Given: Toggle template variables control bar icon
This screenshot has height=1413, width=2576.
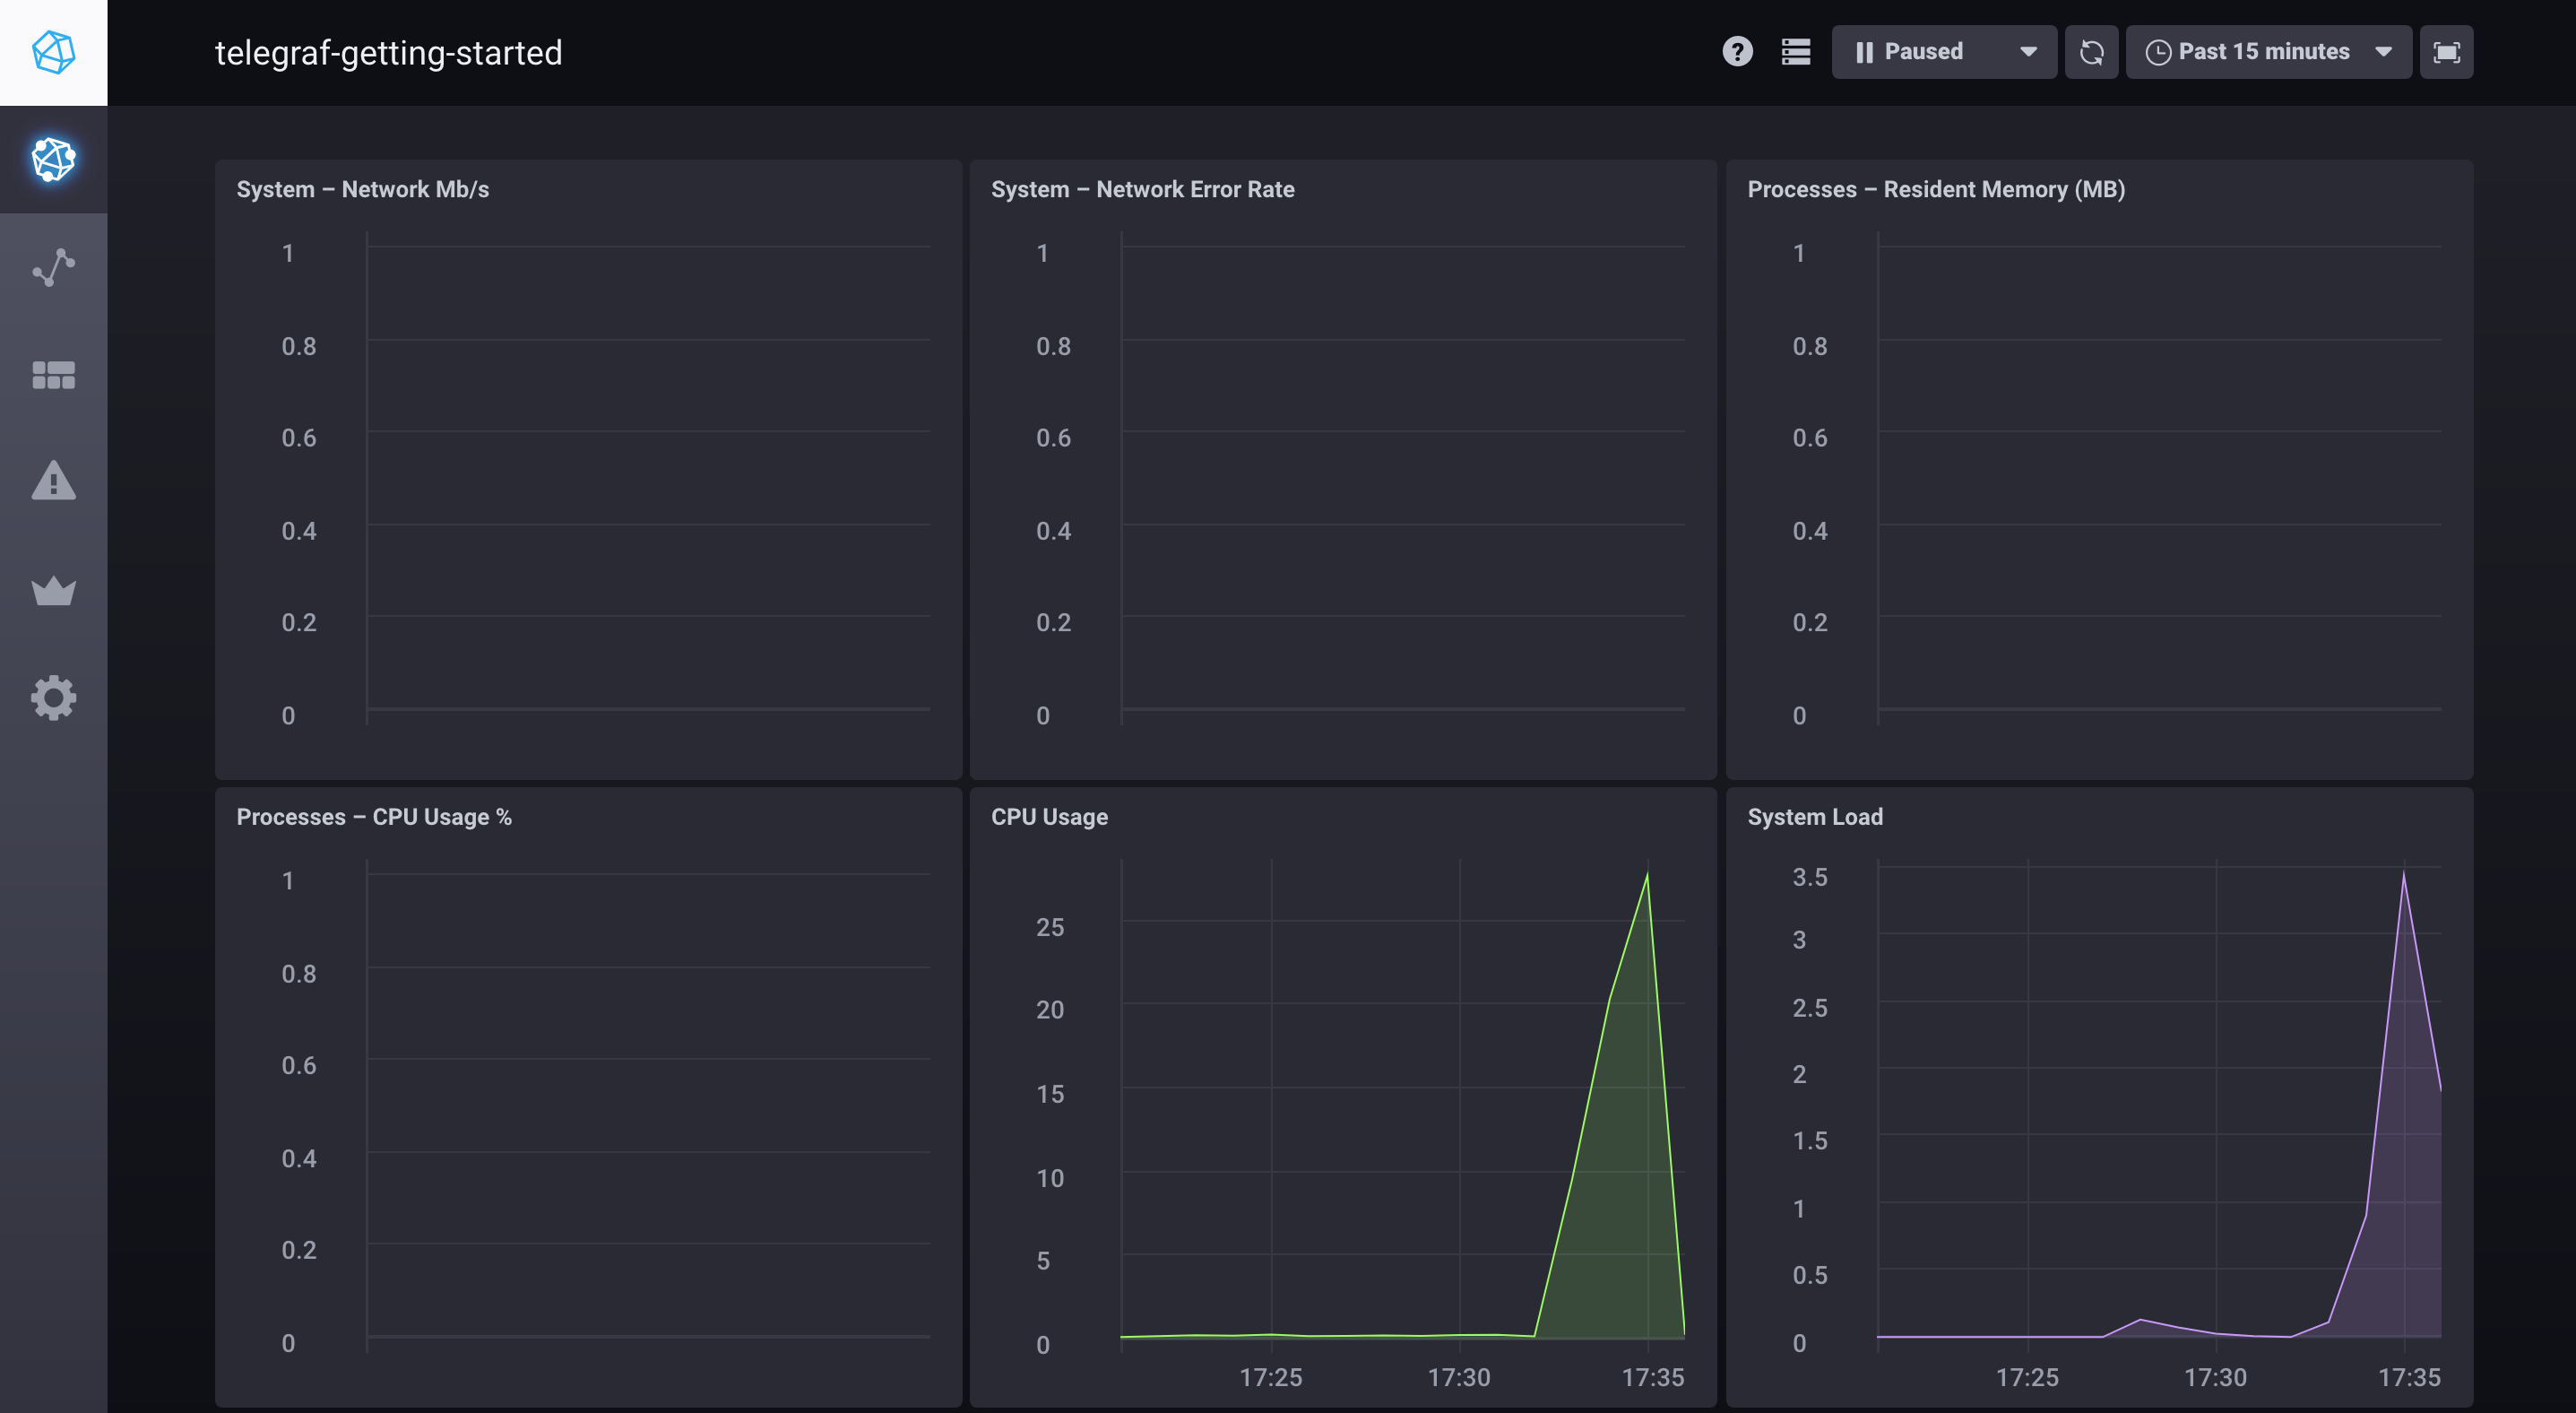Looking at the screenshot, I should click(x=1795, y=52).
